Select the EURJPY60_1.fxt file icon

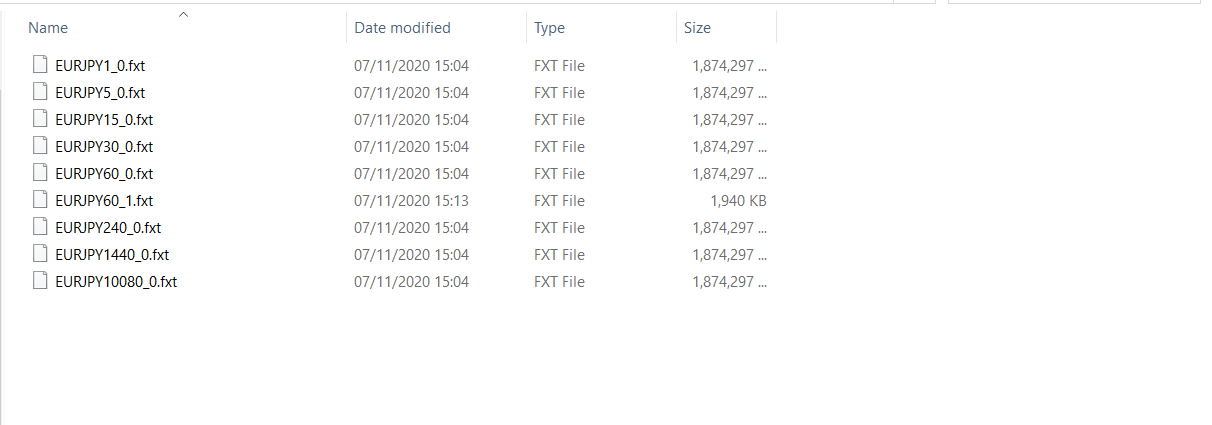[x=40, y=200]
